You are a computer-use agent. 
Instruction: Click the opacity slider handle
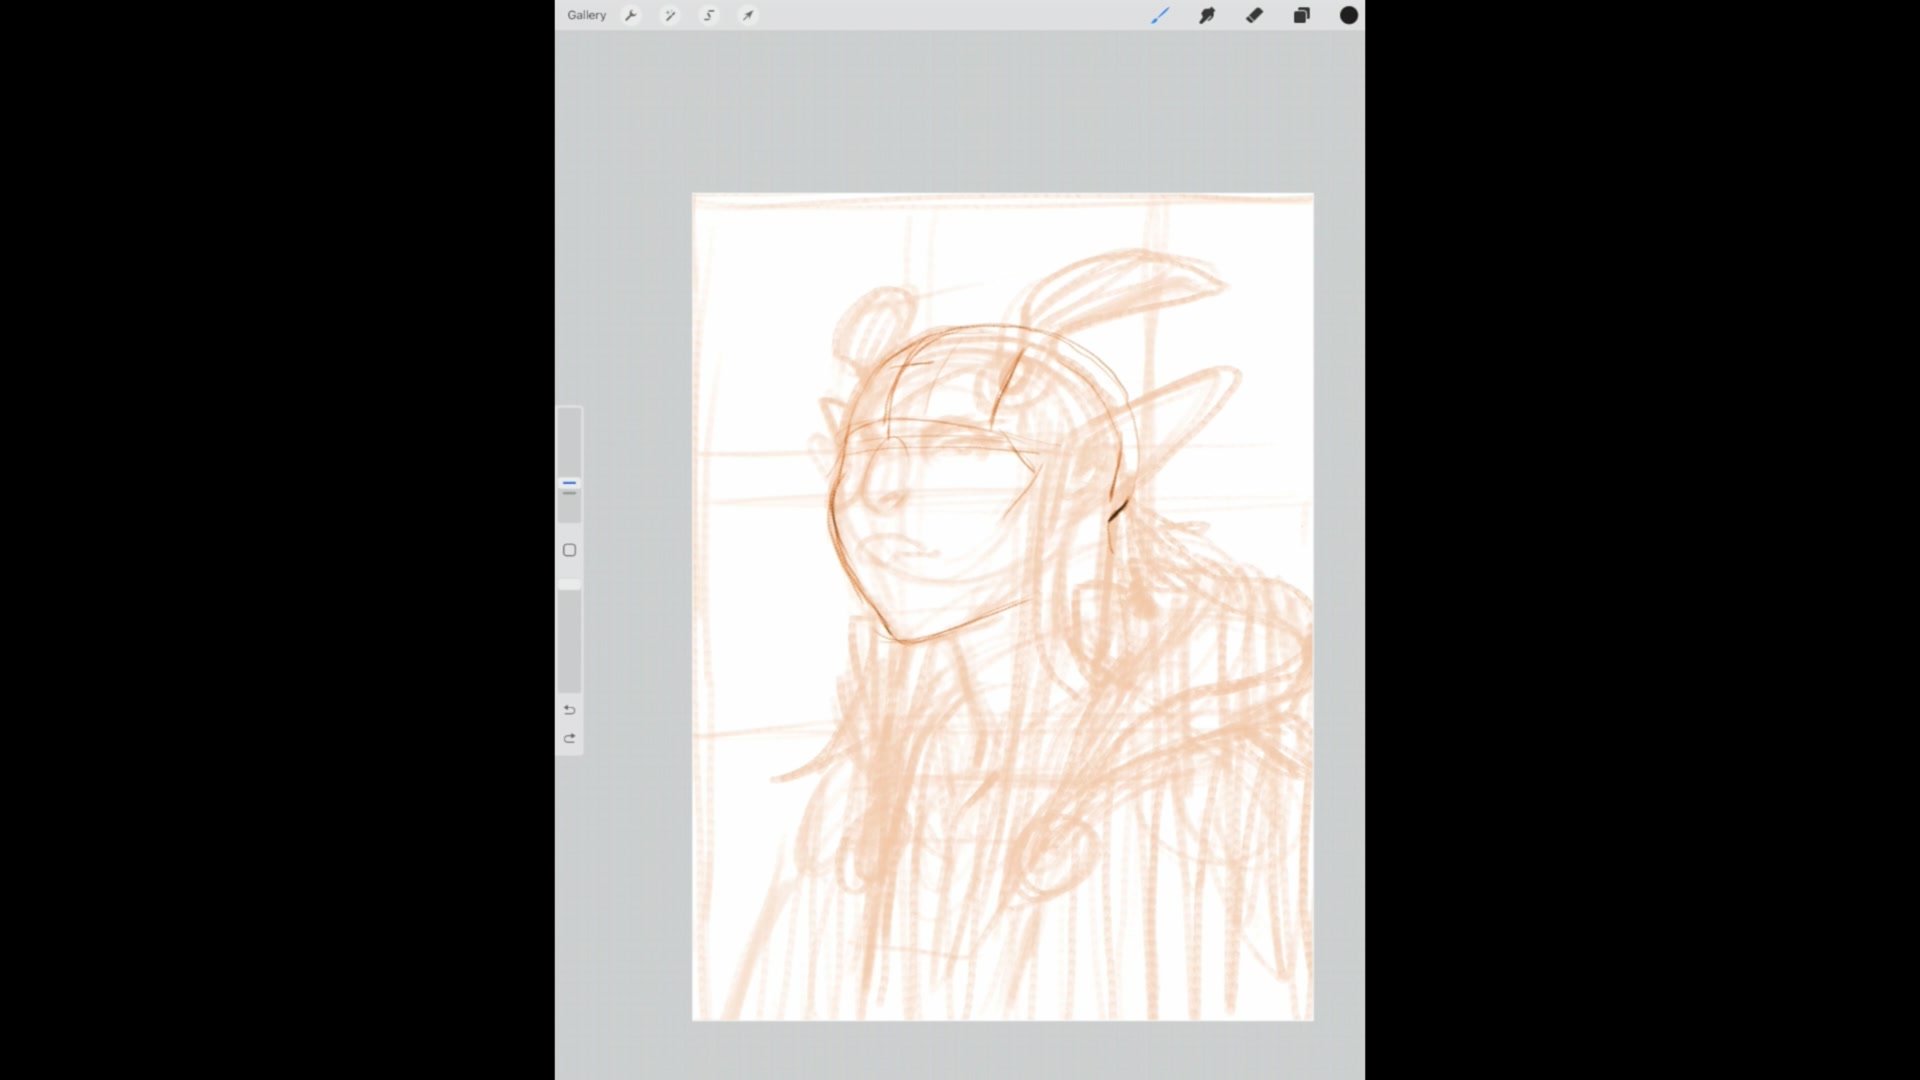[x=569, y=584]
